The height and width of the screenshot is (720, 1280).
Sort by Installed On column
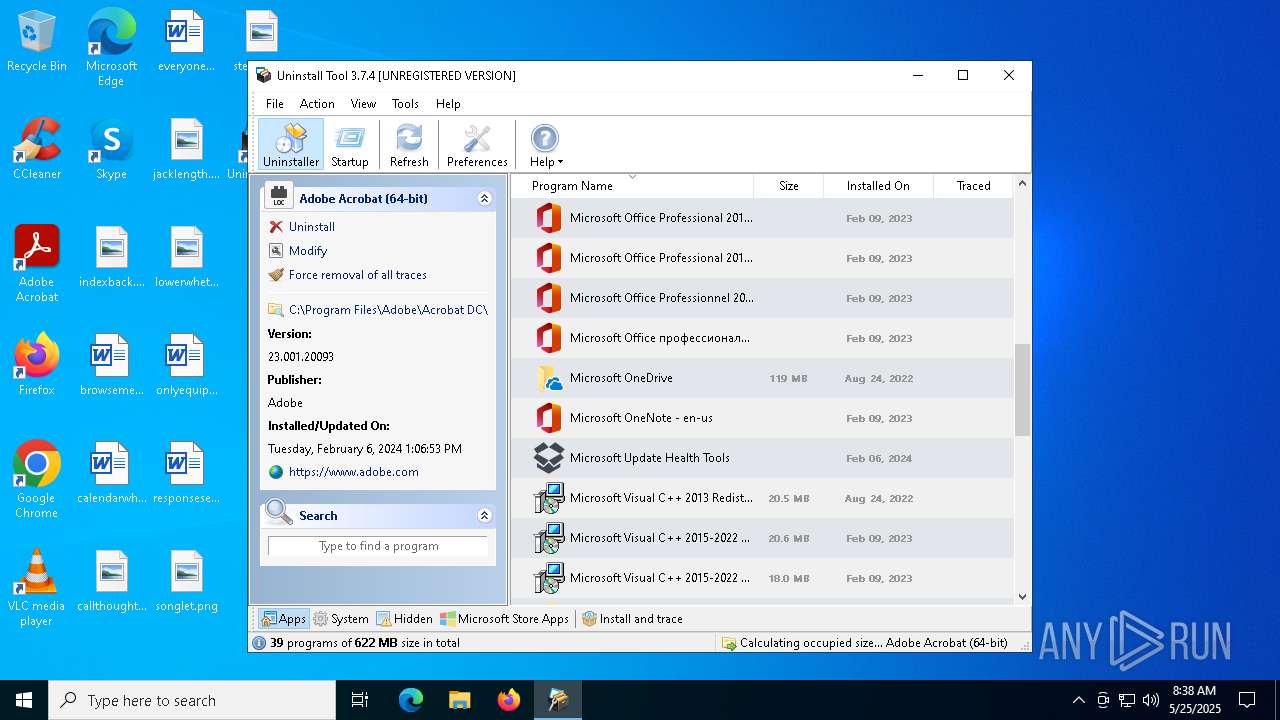click(878, 186)
